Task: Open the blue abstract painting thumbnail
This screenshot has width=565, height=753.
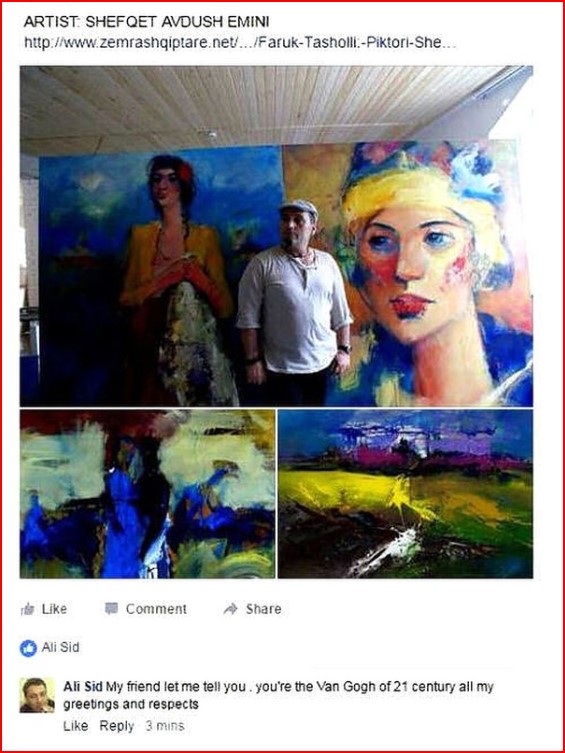Action: [x=147, y=494]
